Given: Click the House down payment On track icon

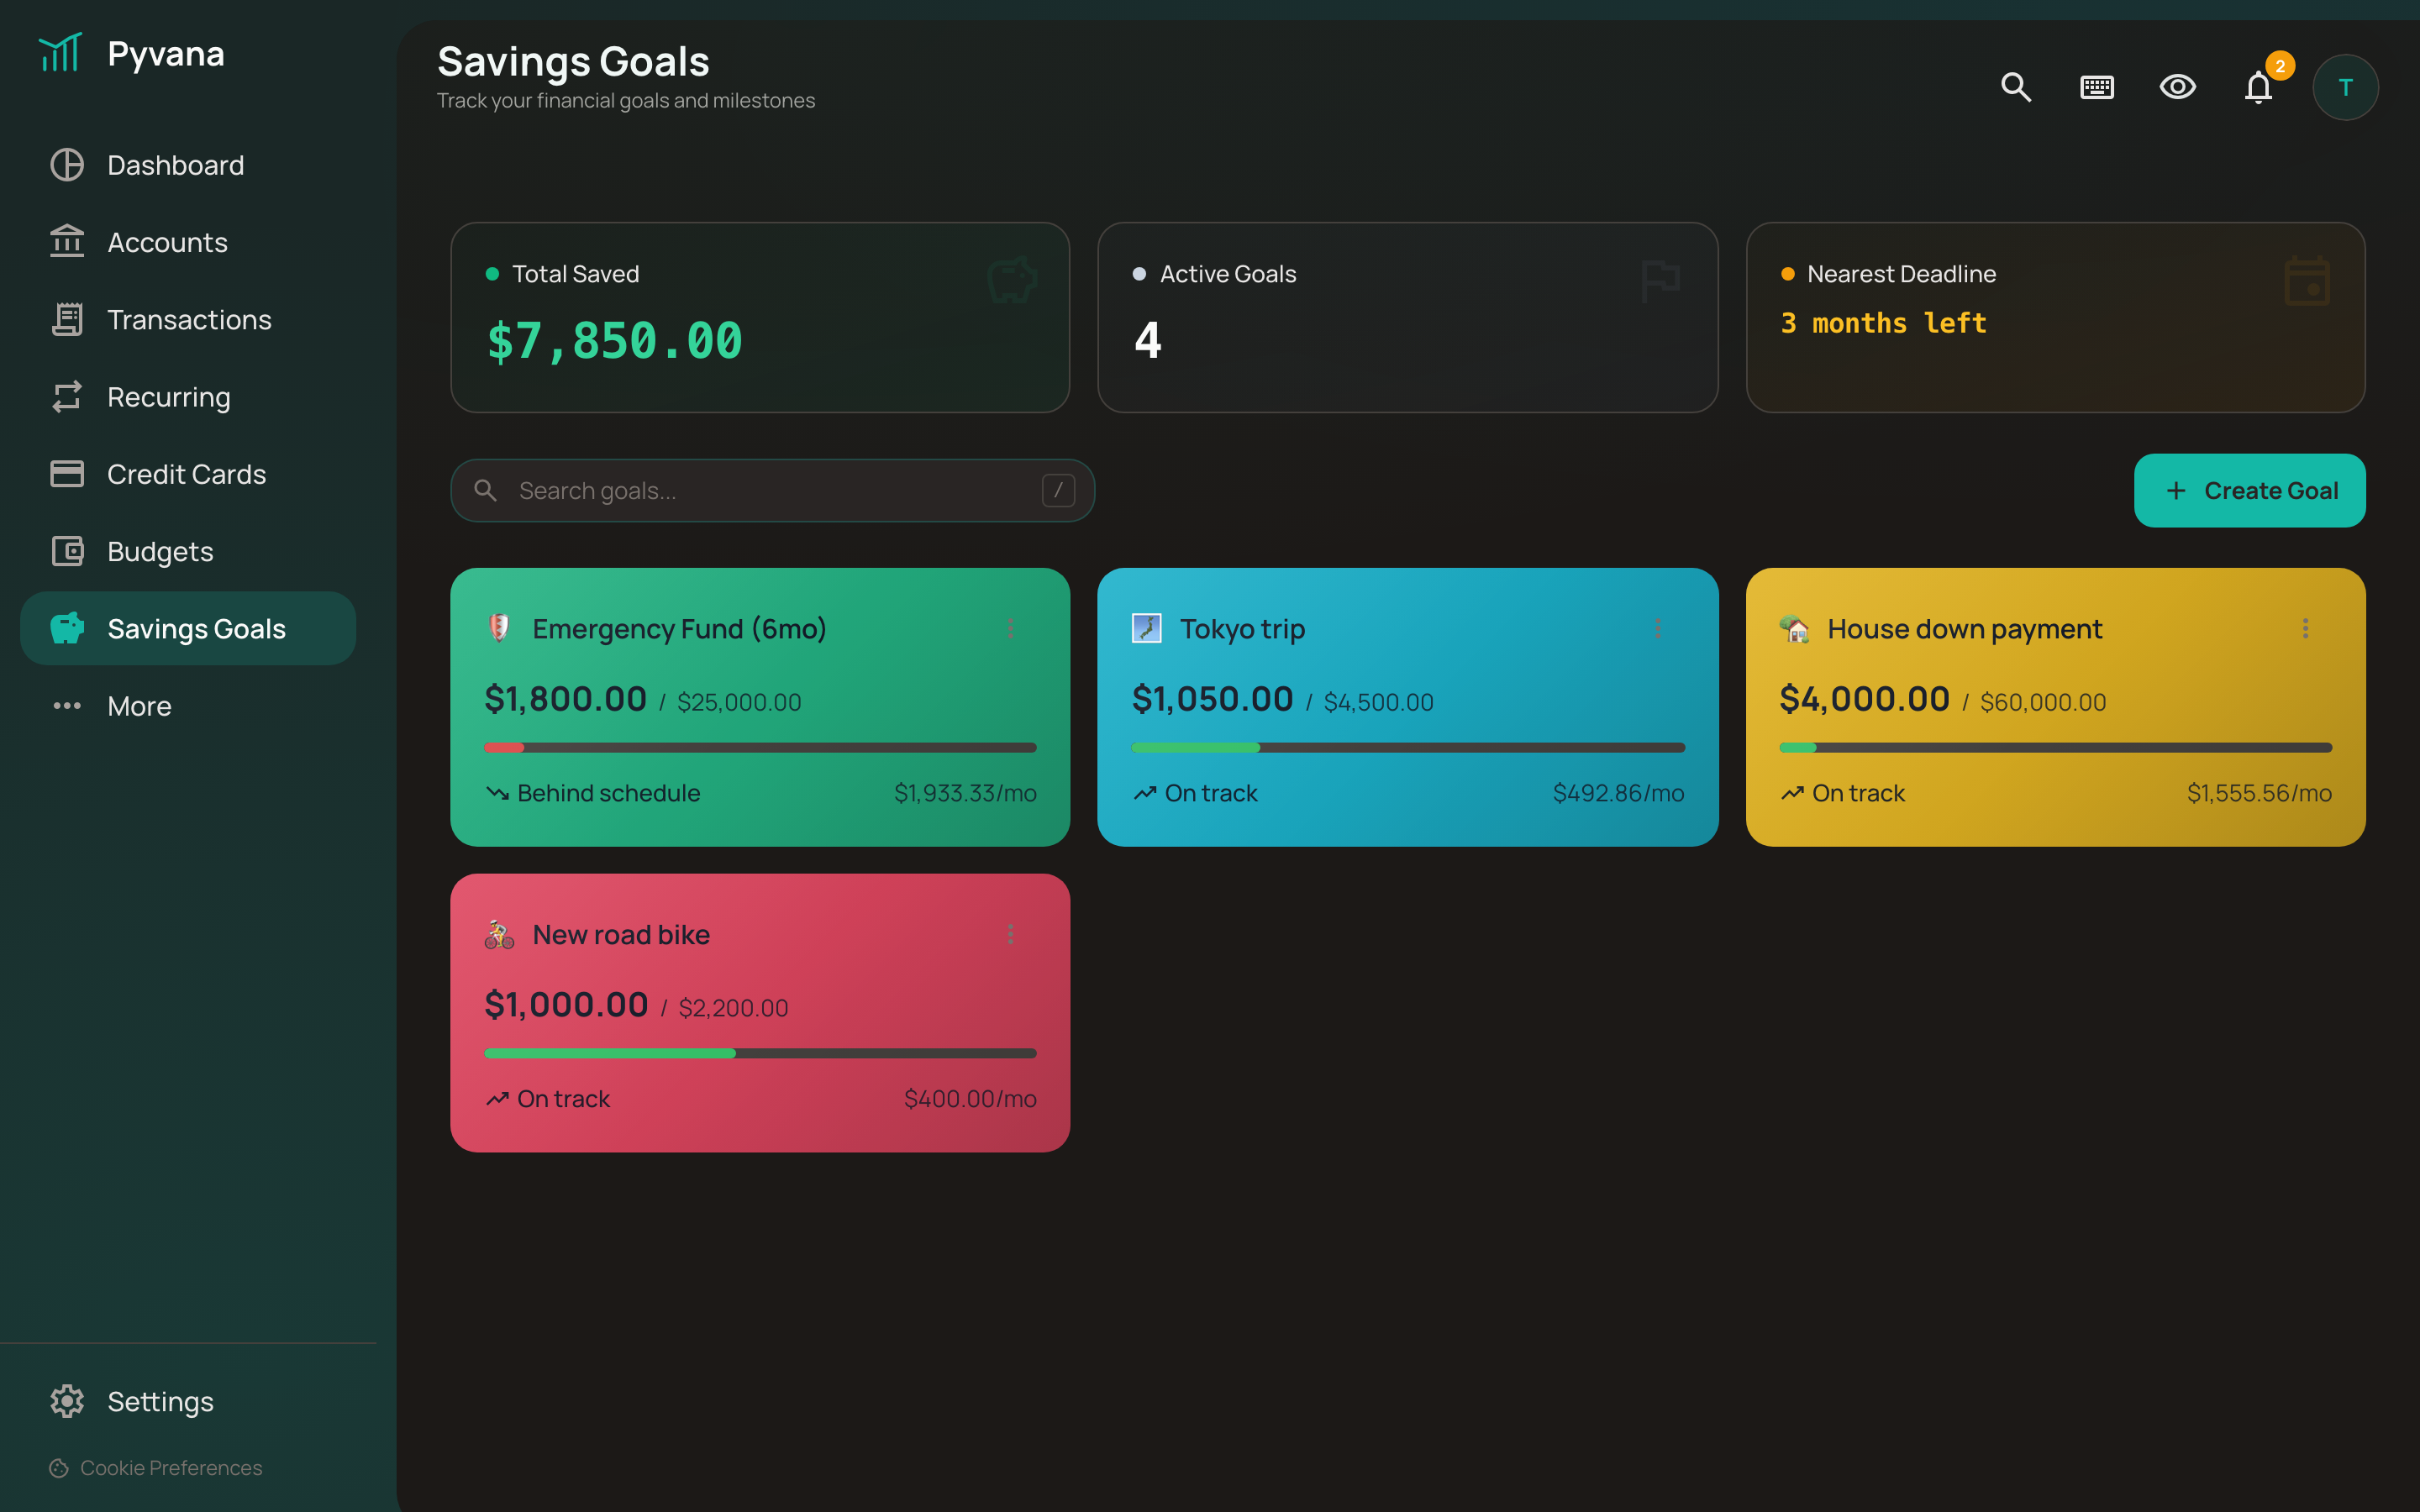Looking at the screenshot, I should click(1792, 793).
